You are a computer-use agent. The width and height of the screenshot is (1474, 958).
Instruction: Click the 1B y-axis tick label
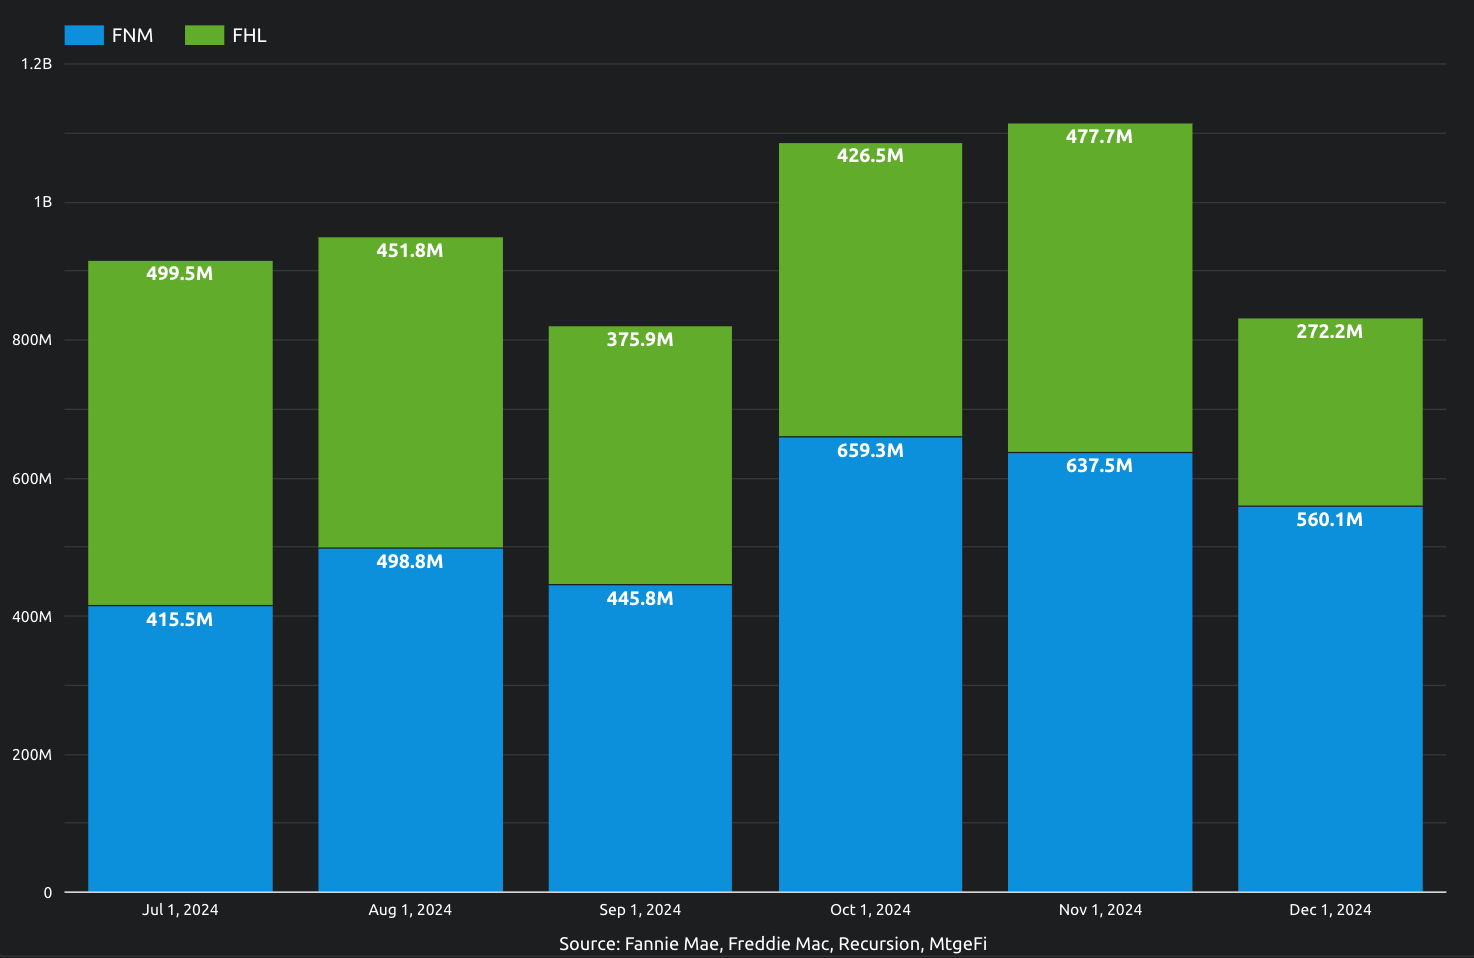[43, 202]
